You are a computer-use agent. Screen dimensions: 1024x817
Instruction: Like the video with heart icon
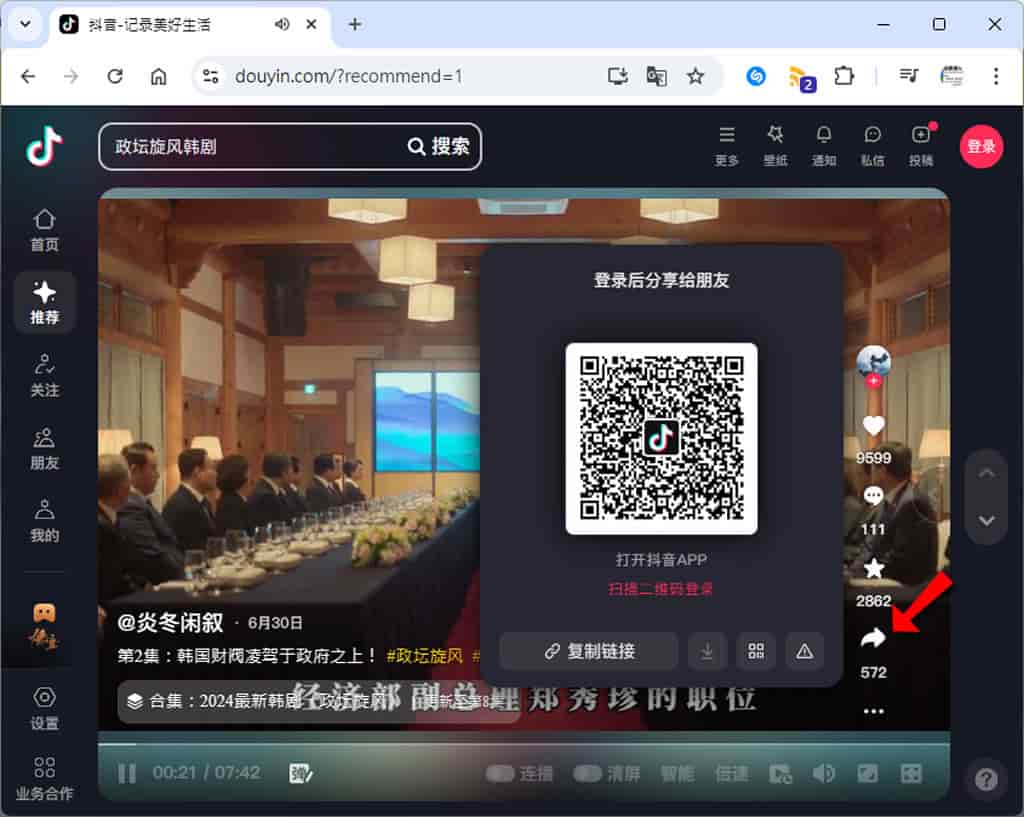pos(873,426)
